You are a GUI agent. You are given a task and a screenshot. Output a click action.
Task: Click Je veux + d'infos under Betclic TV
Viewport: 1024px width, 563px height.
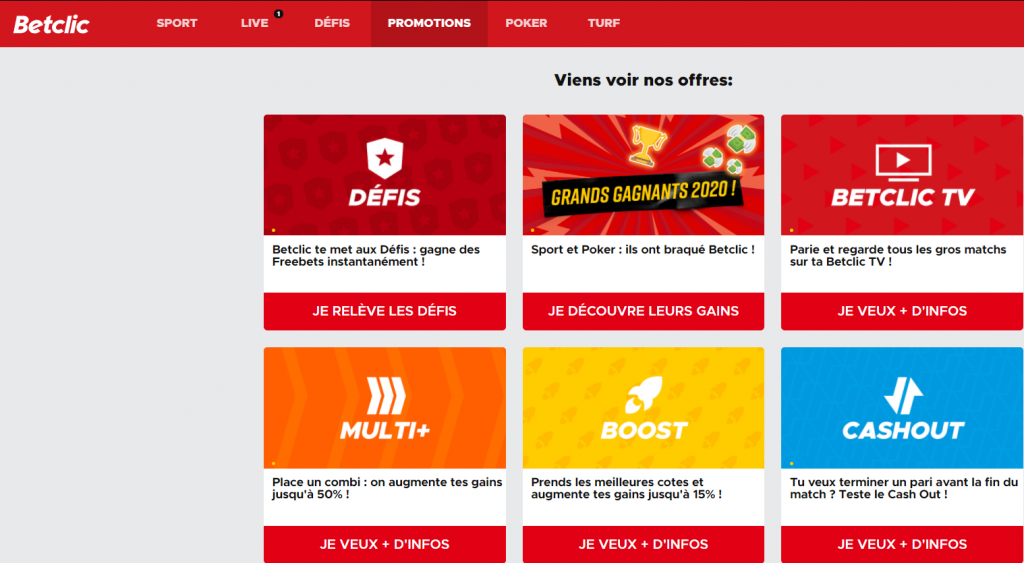pyautogui.click(x=903, y=312)
